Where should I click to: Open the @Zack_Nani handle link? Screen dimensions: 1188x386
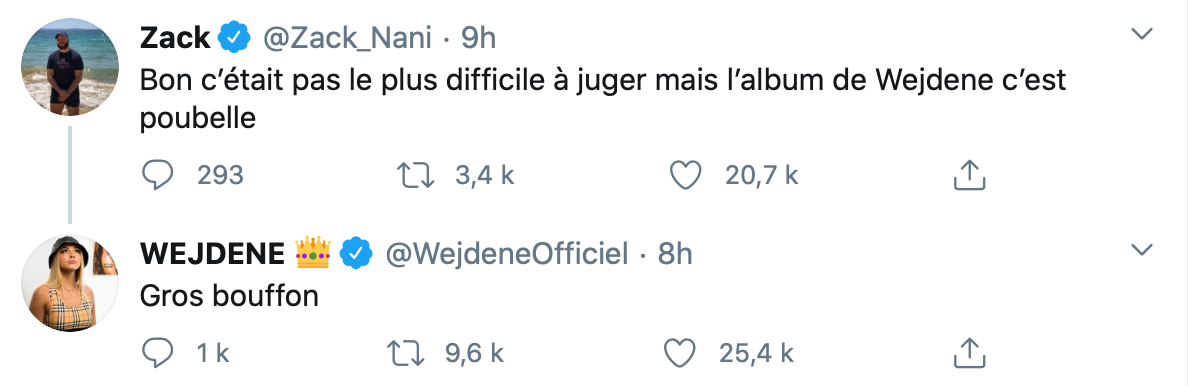point(347,36)
